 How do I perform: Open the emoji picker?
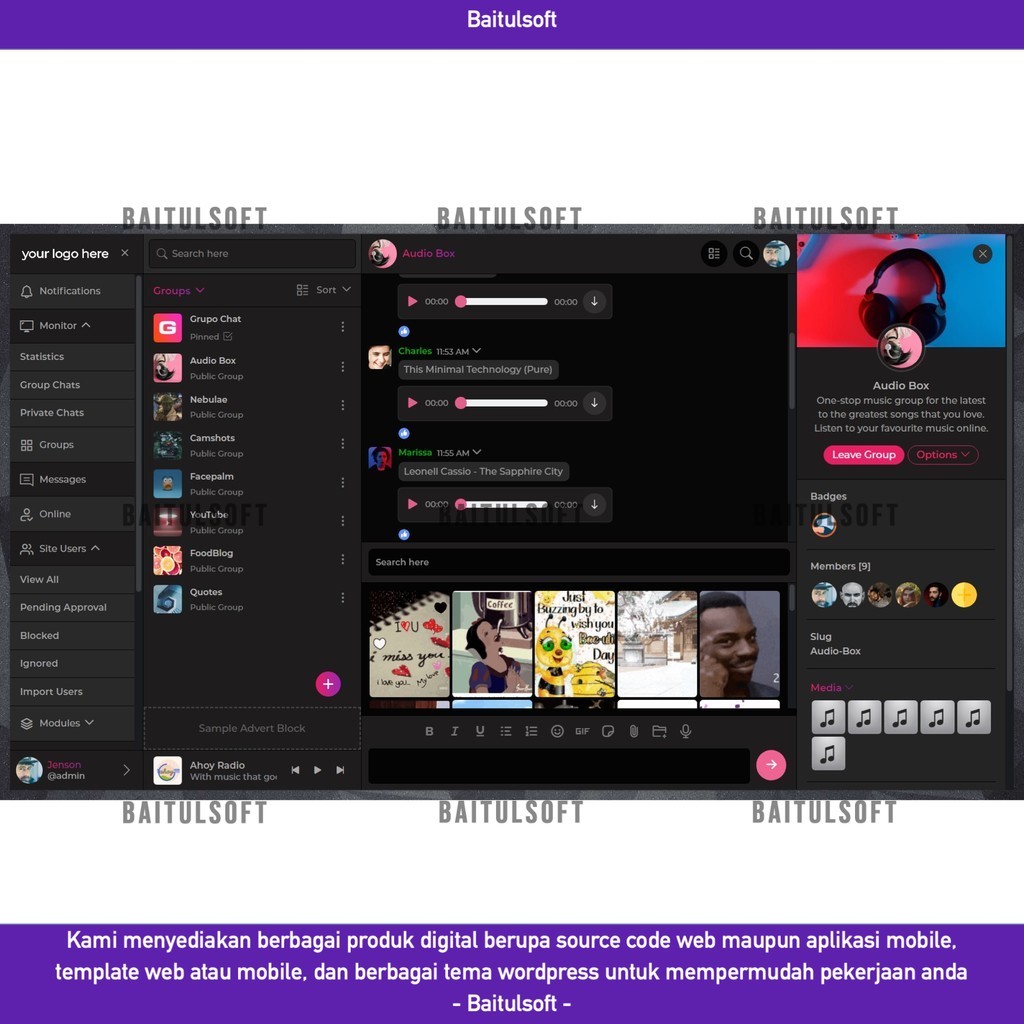[x=557, y=731]
